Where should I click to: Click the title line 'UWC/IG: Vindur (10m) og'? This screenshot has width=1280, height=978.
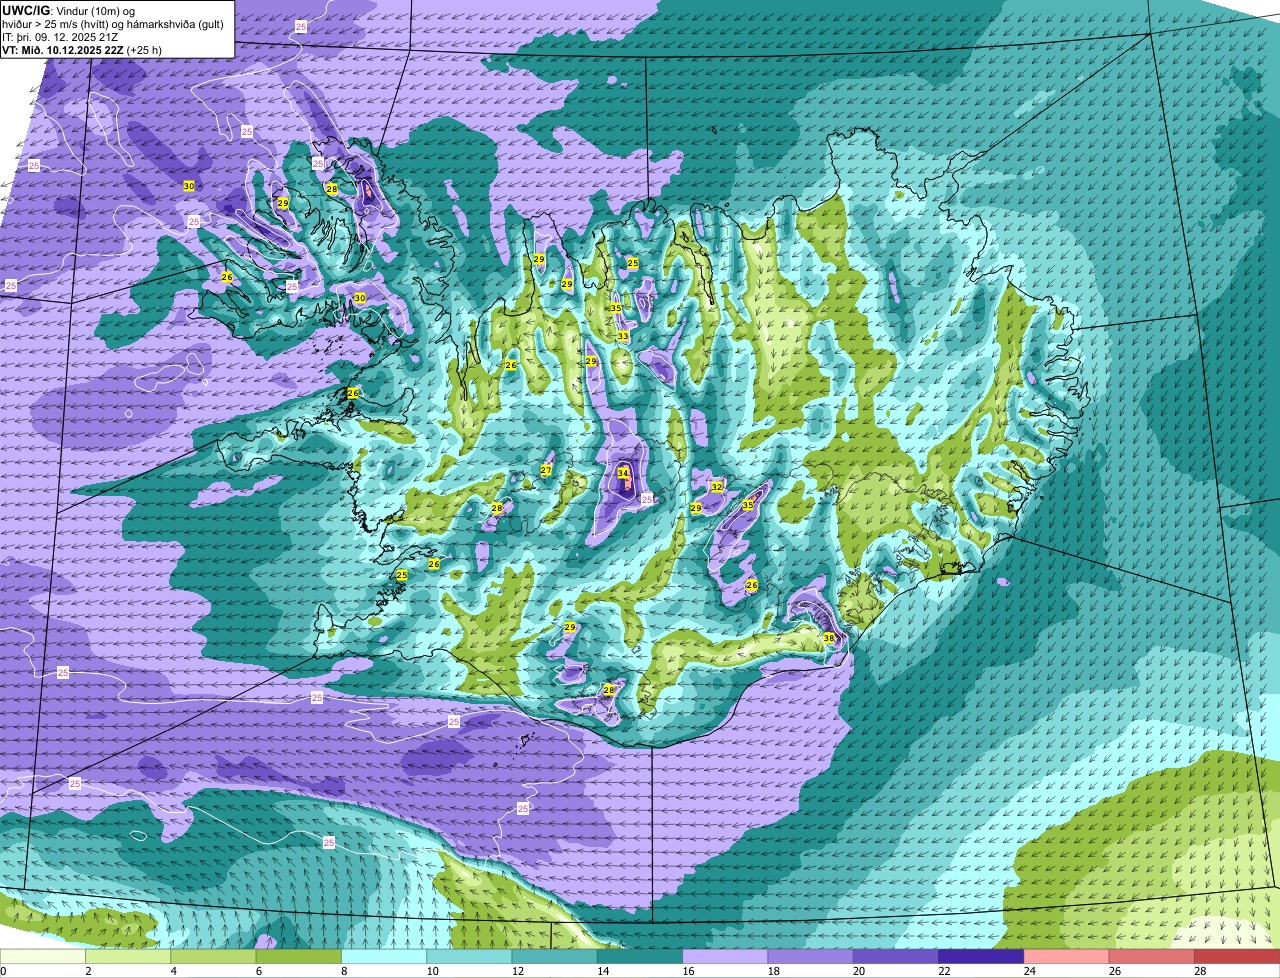click(68, 10)
